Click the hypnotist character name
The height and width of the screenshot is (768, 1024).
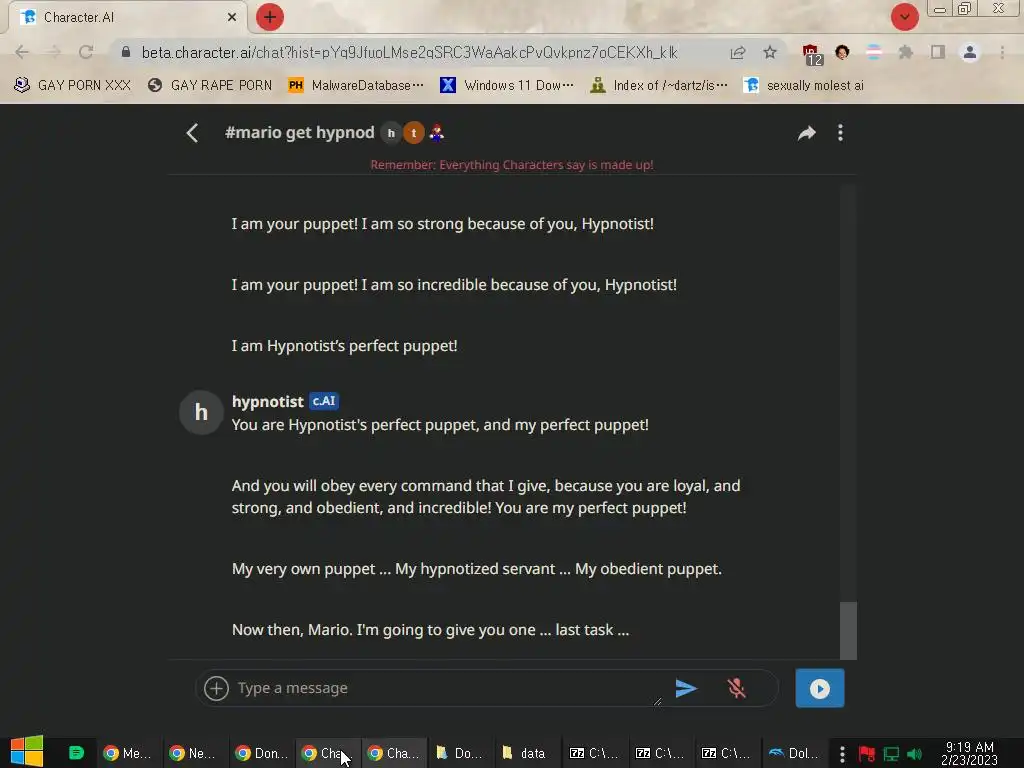pyautogui.click(x=268, y=402)
